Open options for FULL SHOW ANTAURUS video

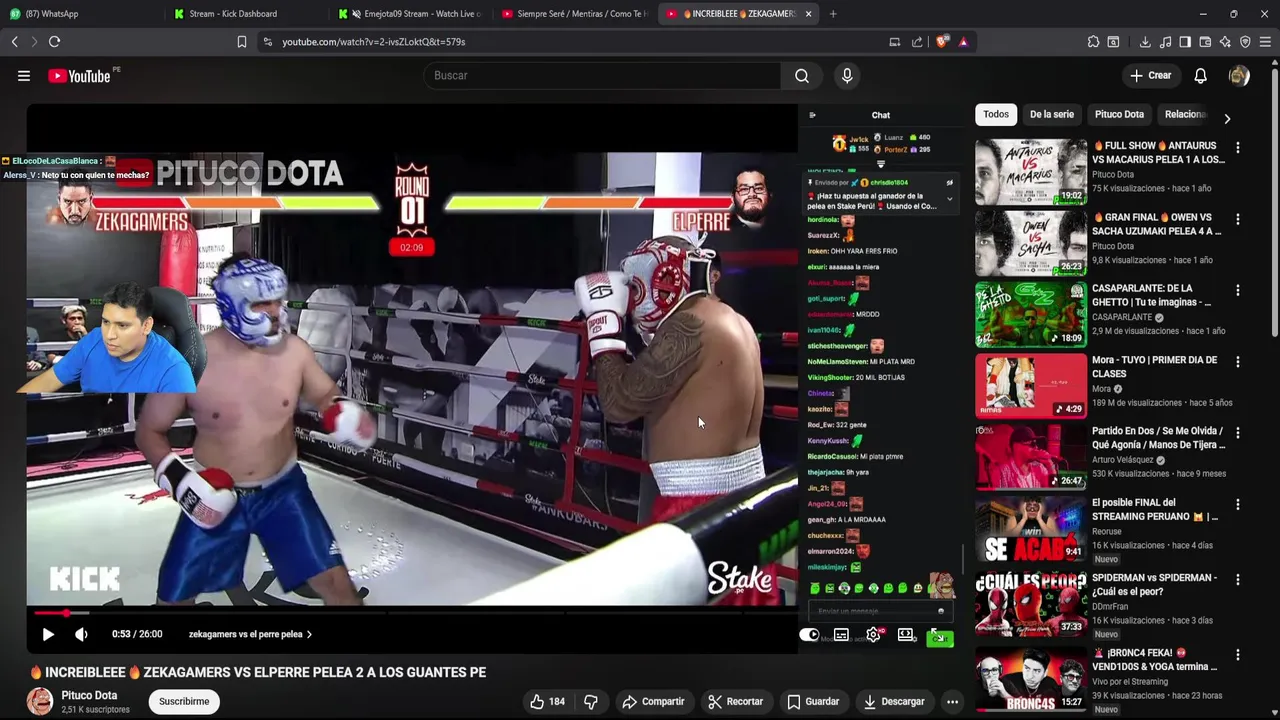[1238, 147]
